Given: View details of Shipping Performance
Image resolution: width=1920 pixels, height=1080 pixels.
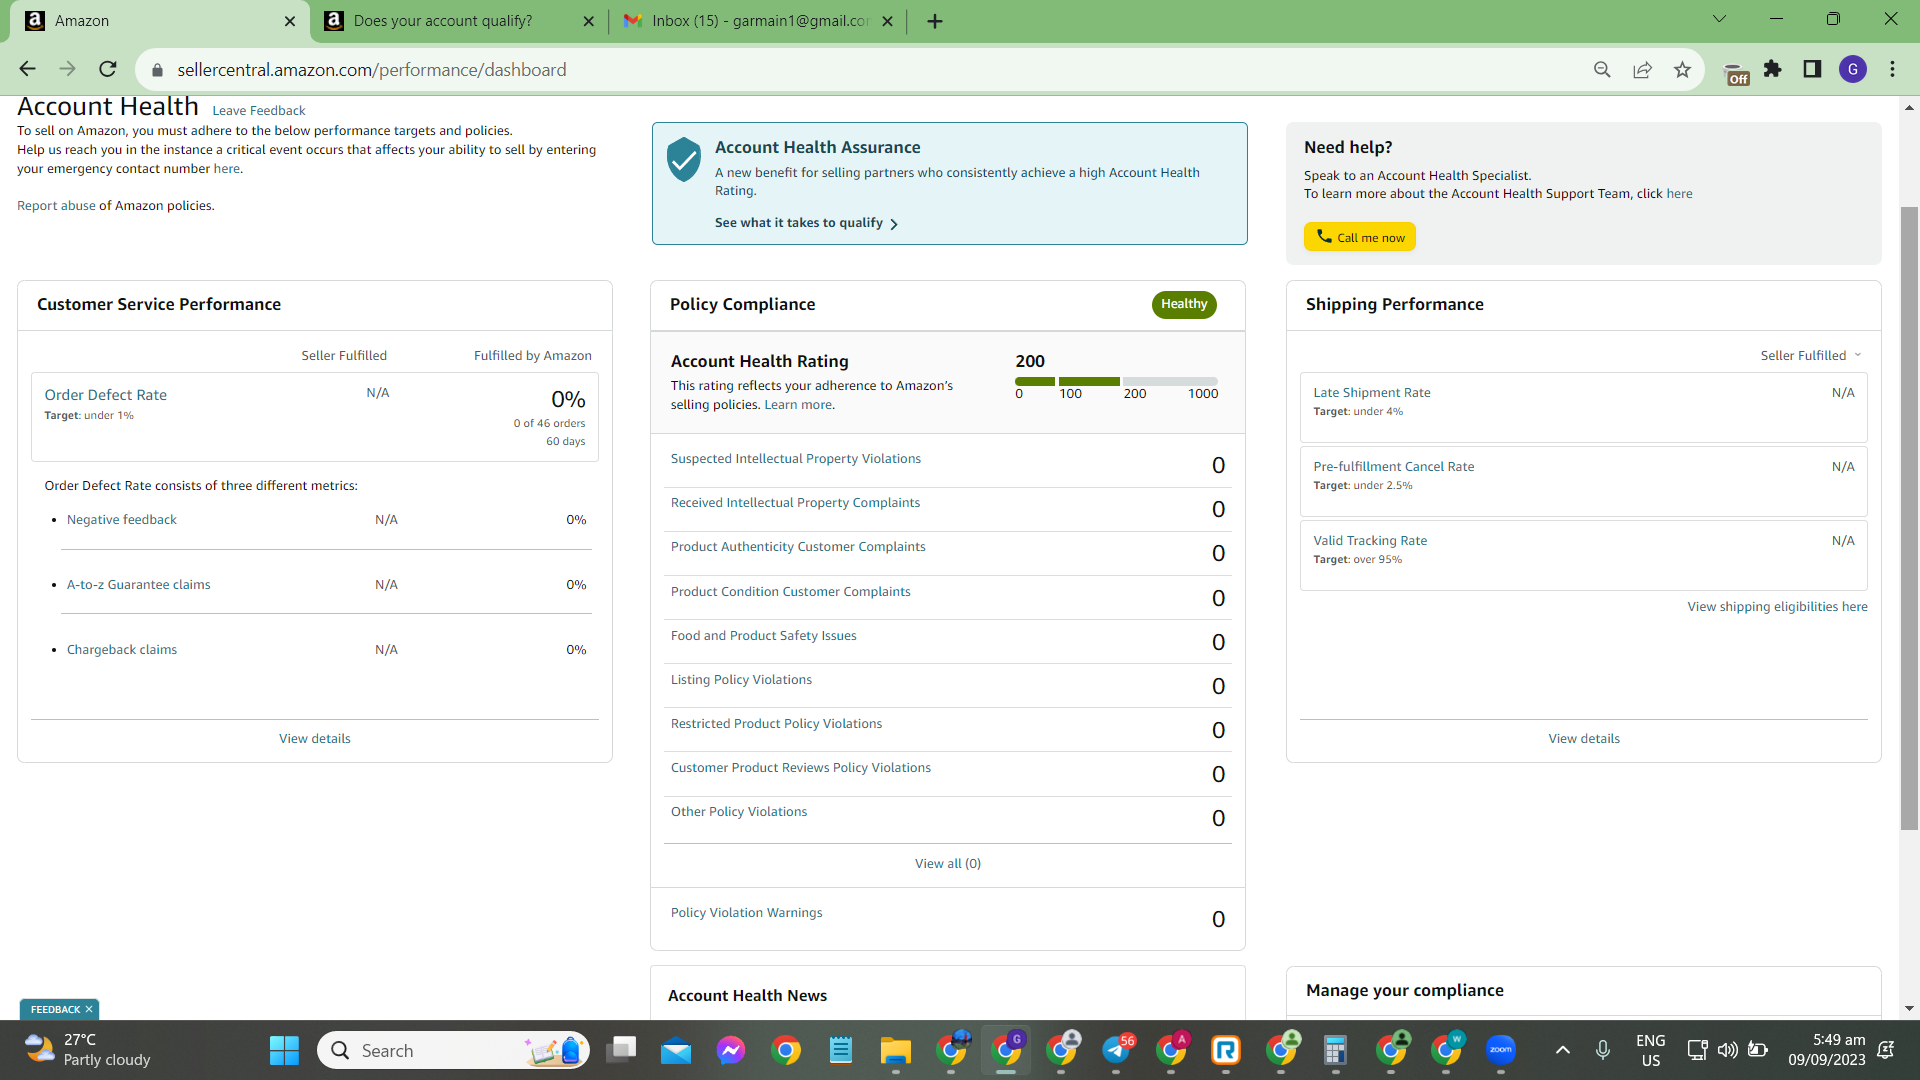Looking at the screenshot, I should (1584, 739).
